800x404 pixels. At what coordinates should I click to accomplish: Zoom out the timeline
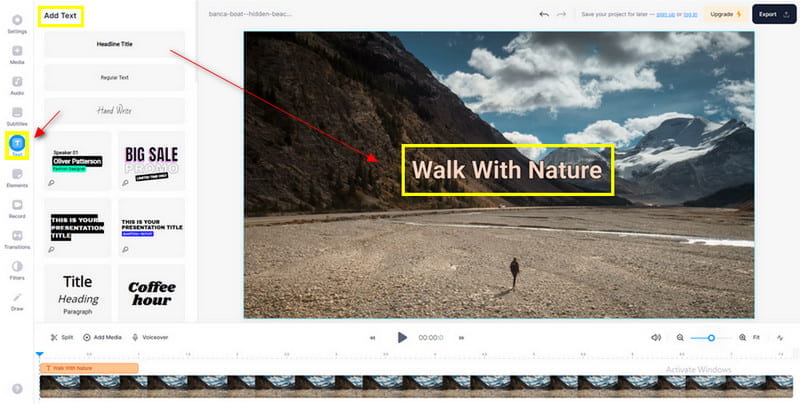tap(680, 338)
